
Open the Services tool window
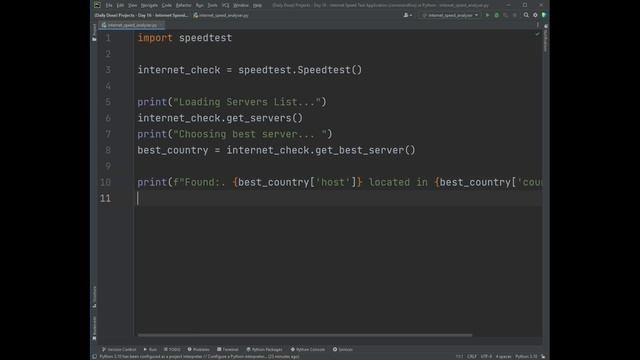point(342,349)
